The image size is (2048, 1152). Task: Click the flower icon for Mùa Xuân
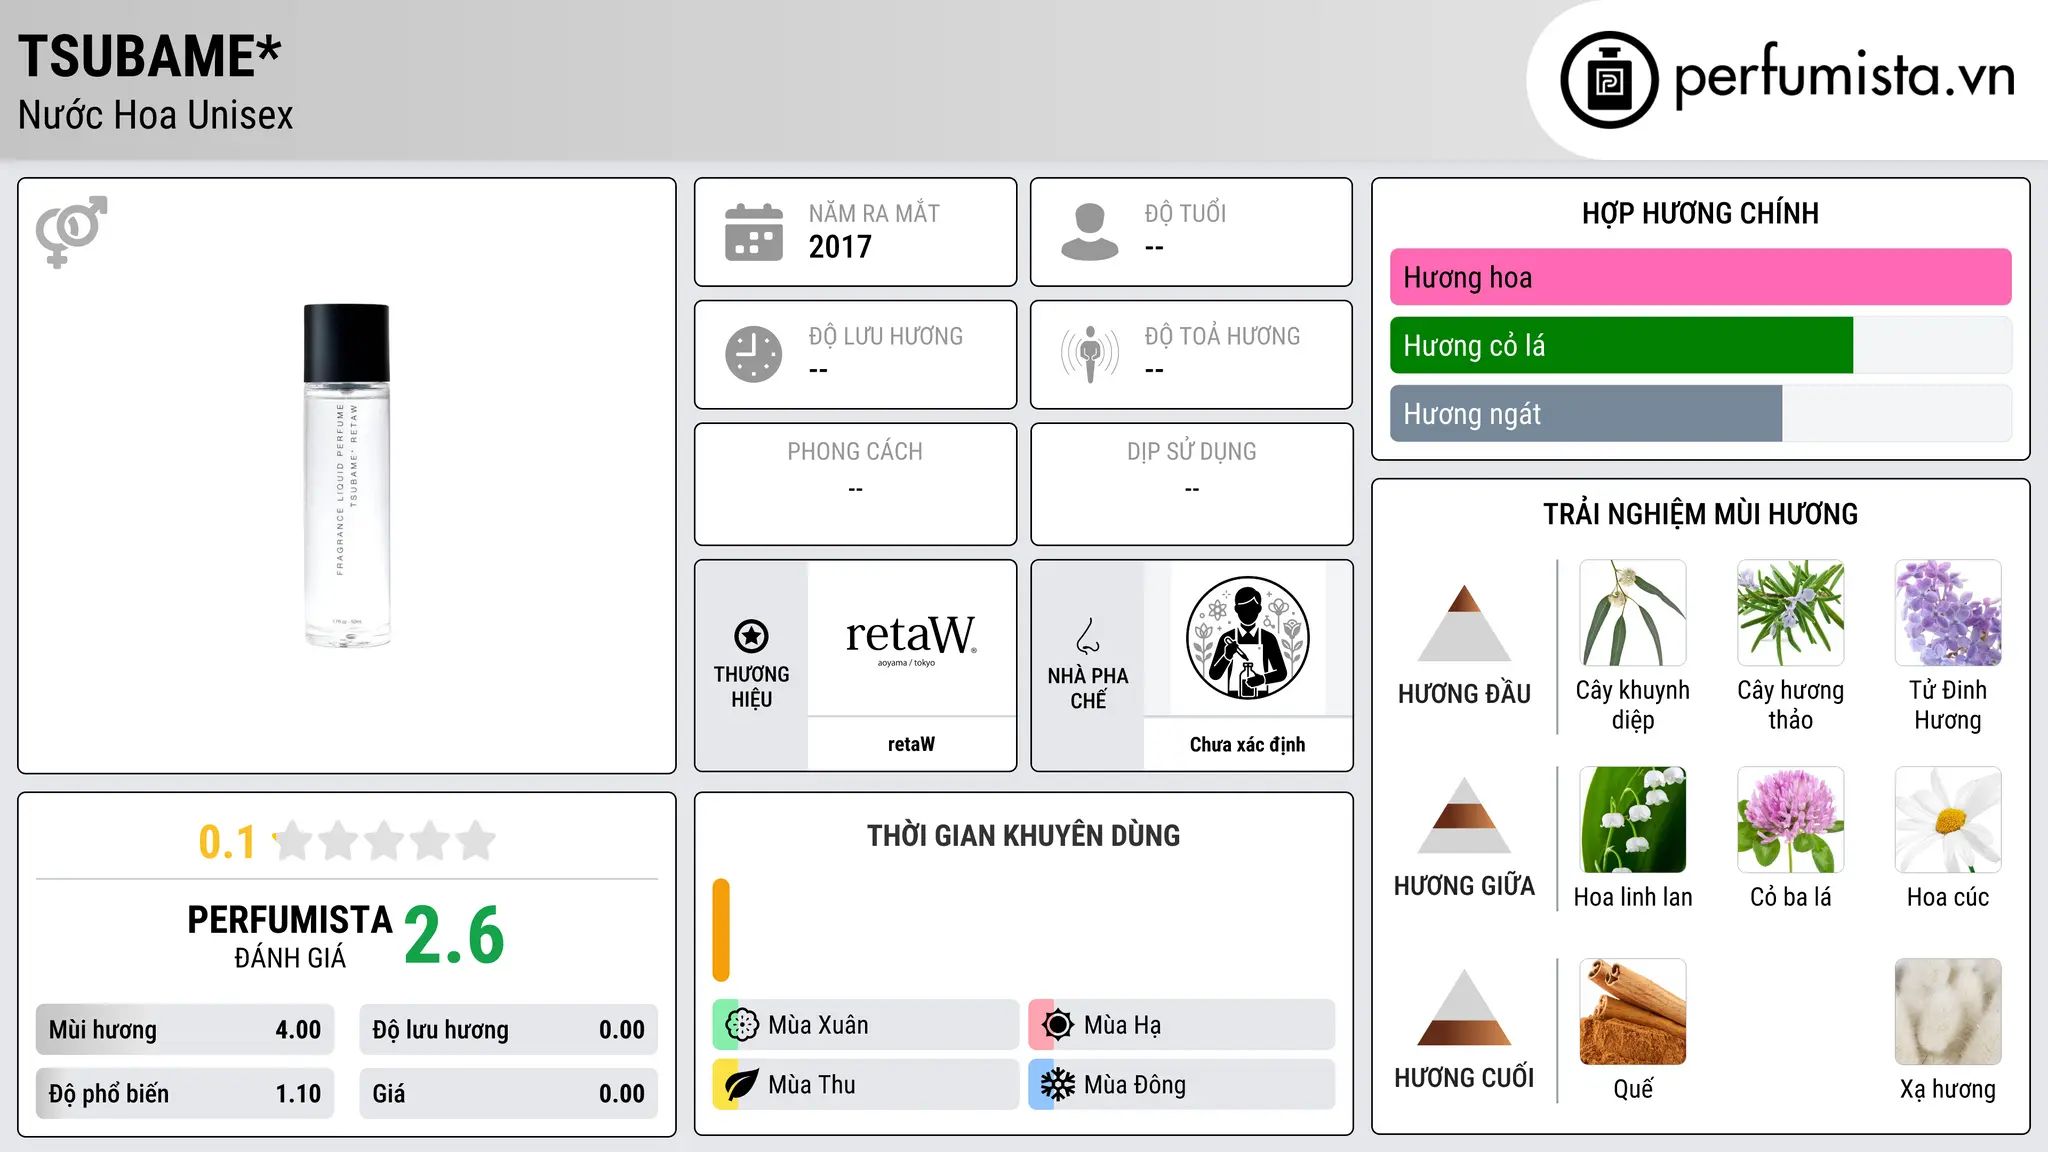point(742,1025)
